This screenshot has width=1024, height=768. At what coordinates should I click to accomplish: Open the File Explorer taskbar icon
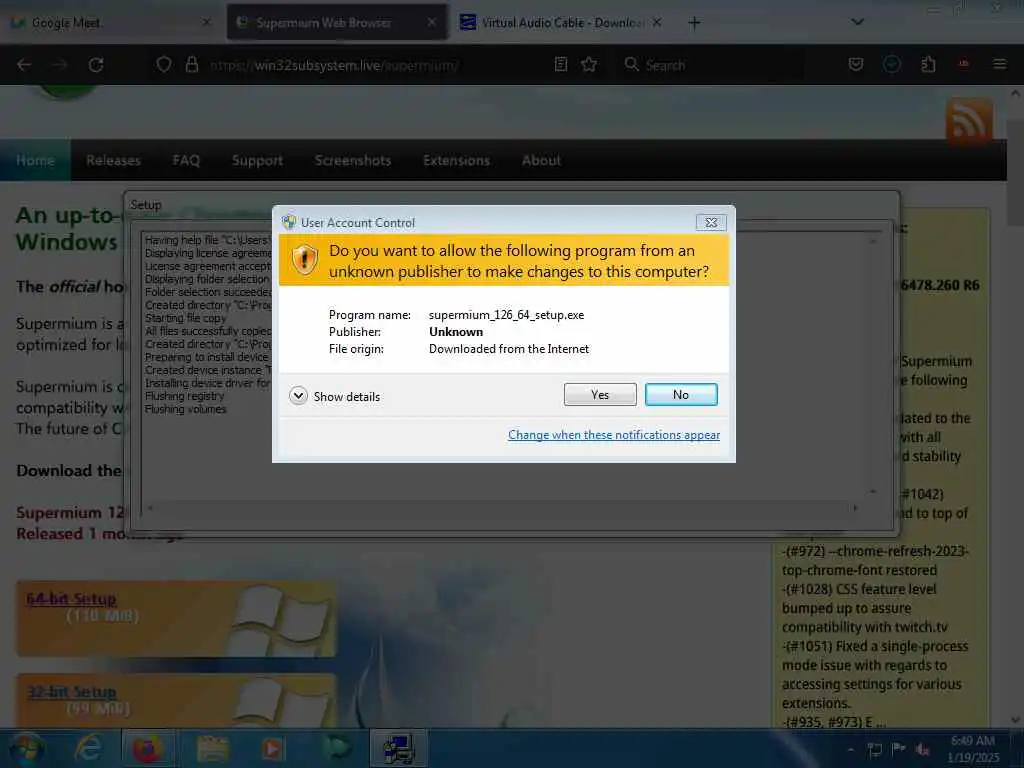point(212,749)
